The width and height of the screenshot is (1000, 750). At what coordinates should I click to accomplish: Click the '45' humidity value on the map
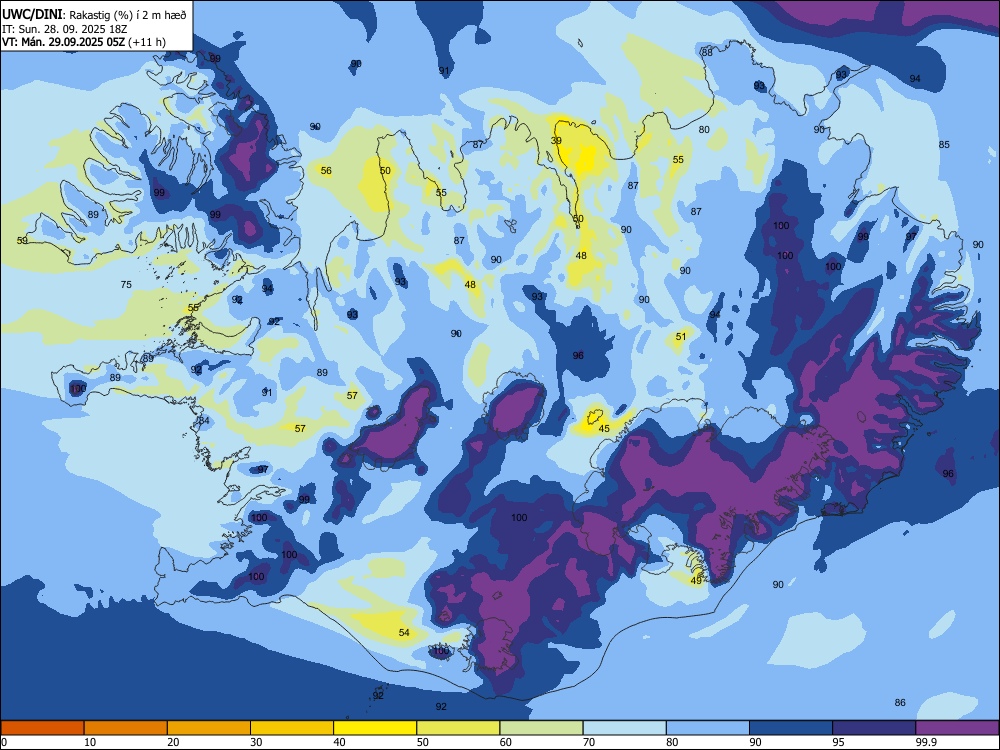[604, 429]
